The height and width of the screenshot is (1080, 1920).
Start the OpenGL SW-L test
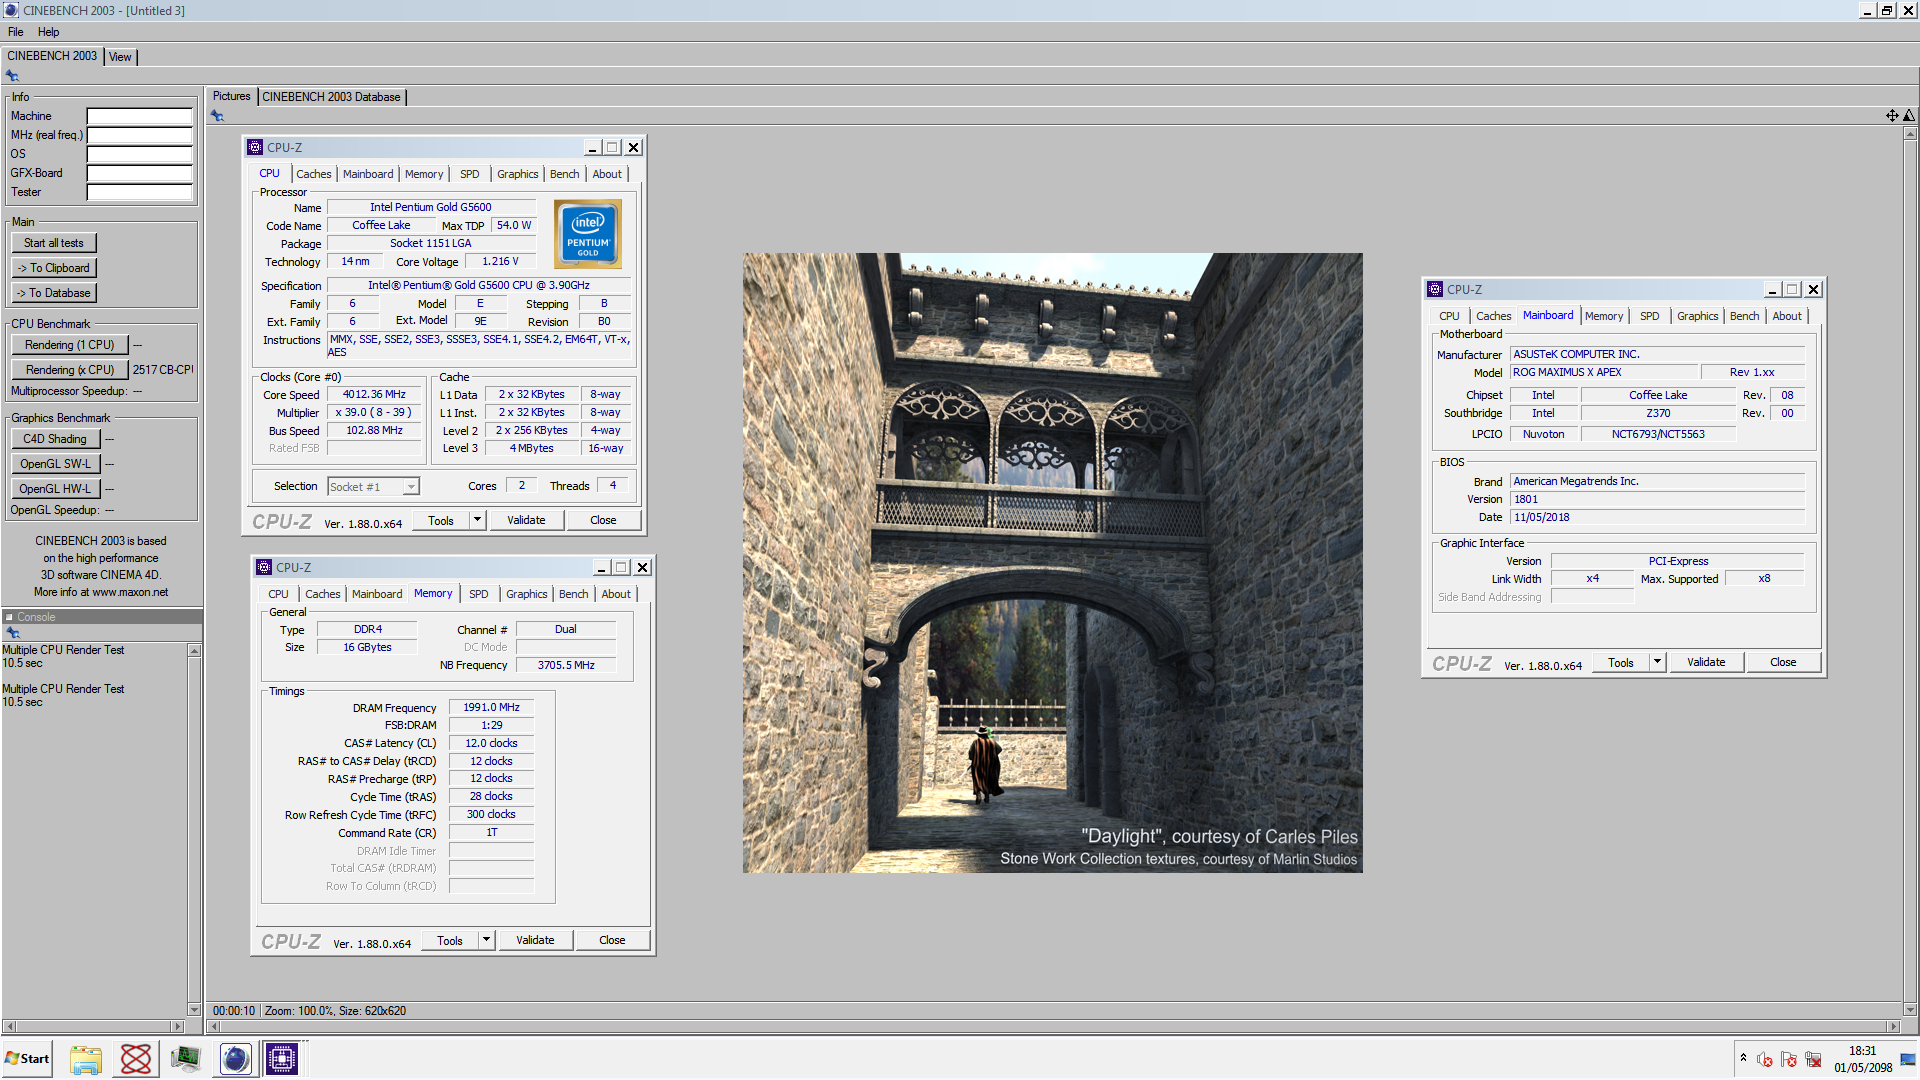point(55,464)
